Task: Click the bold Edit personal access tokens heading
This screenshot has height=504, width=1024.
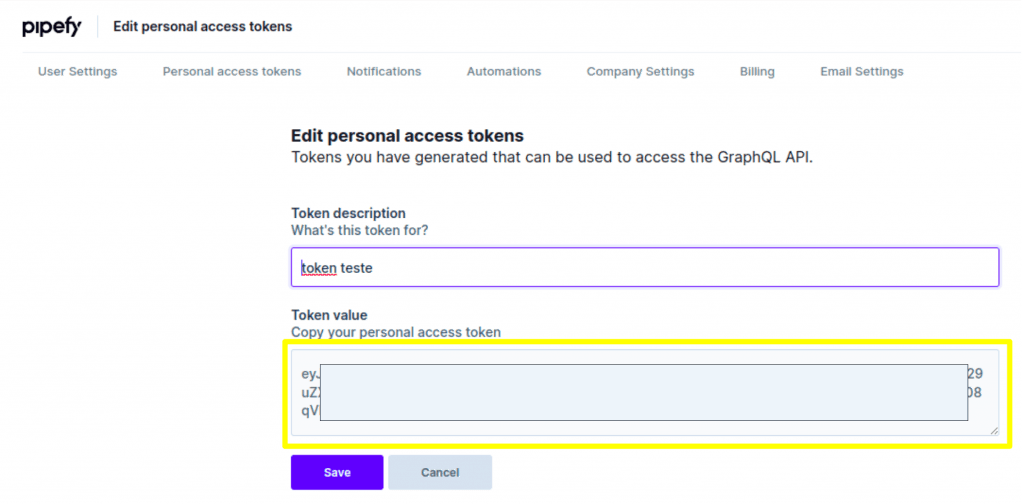Action: point(407,135)
